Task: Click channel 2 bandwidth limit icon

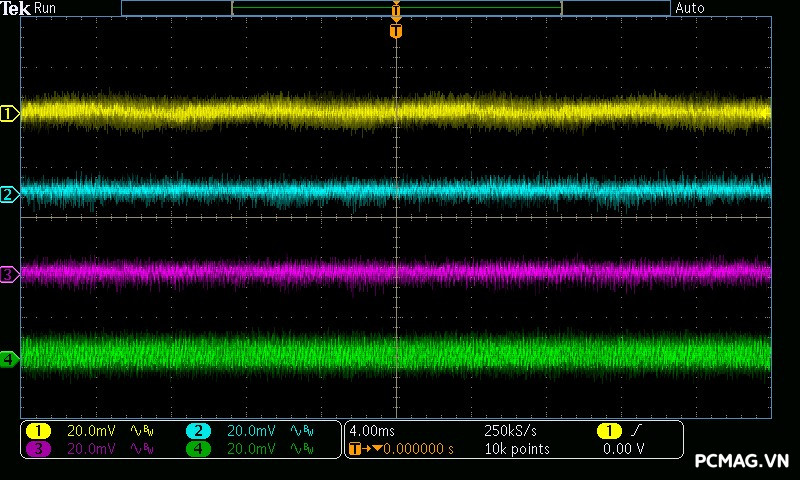Action: (300, 431)
